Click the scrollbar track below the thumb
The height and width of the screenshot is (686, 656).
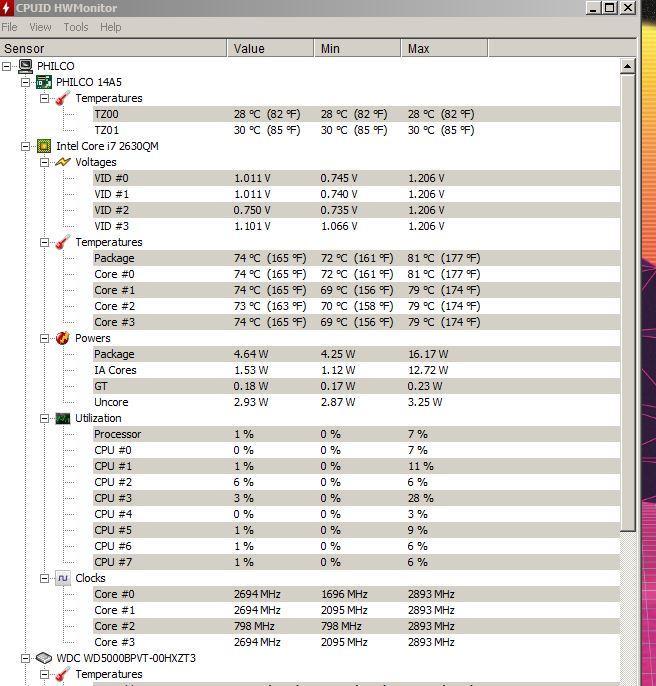click(628, 608)
